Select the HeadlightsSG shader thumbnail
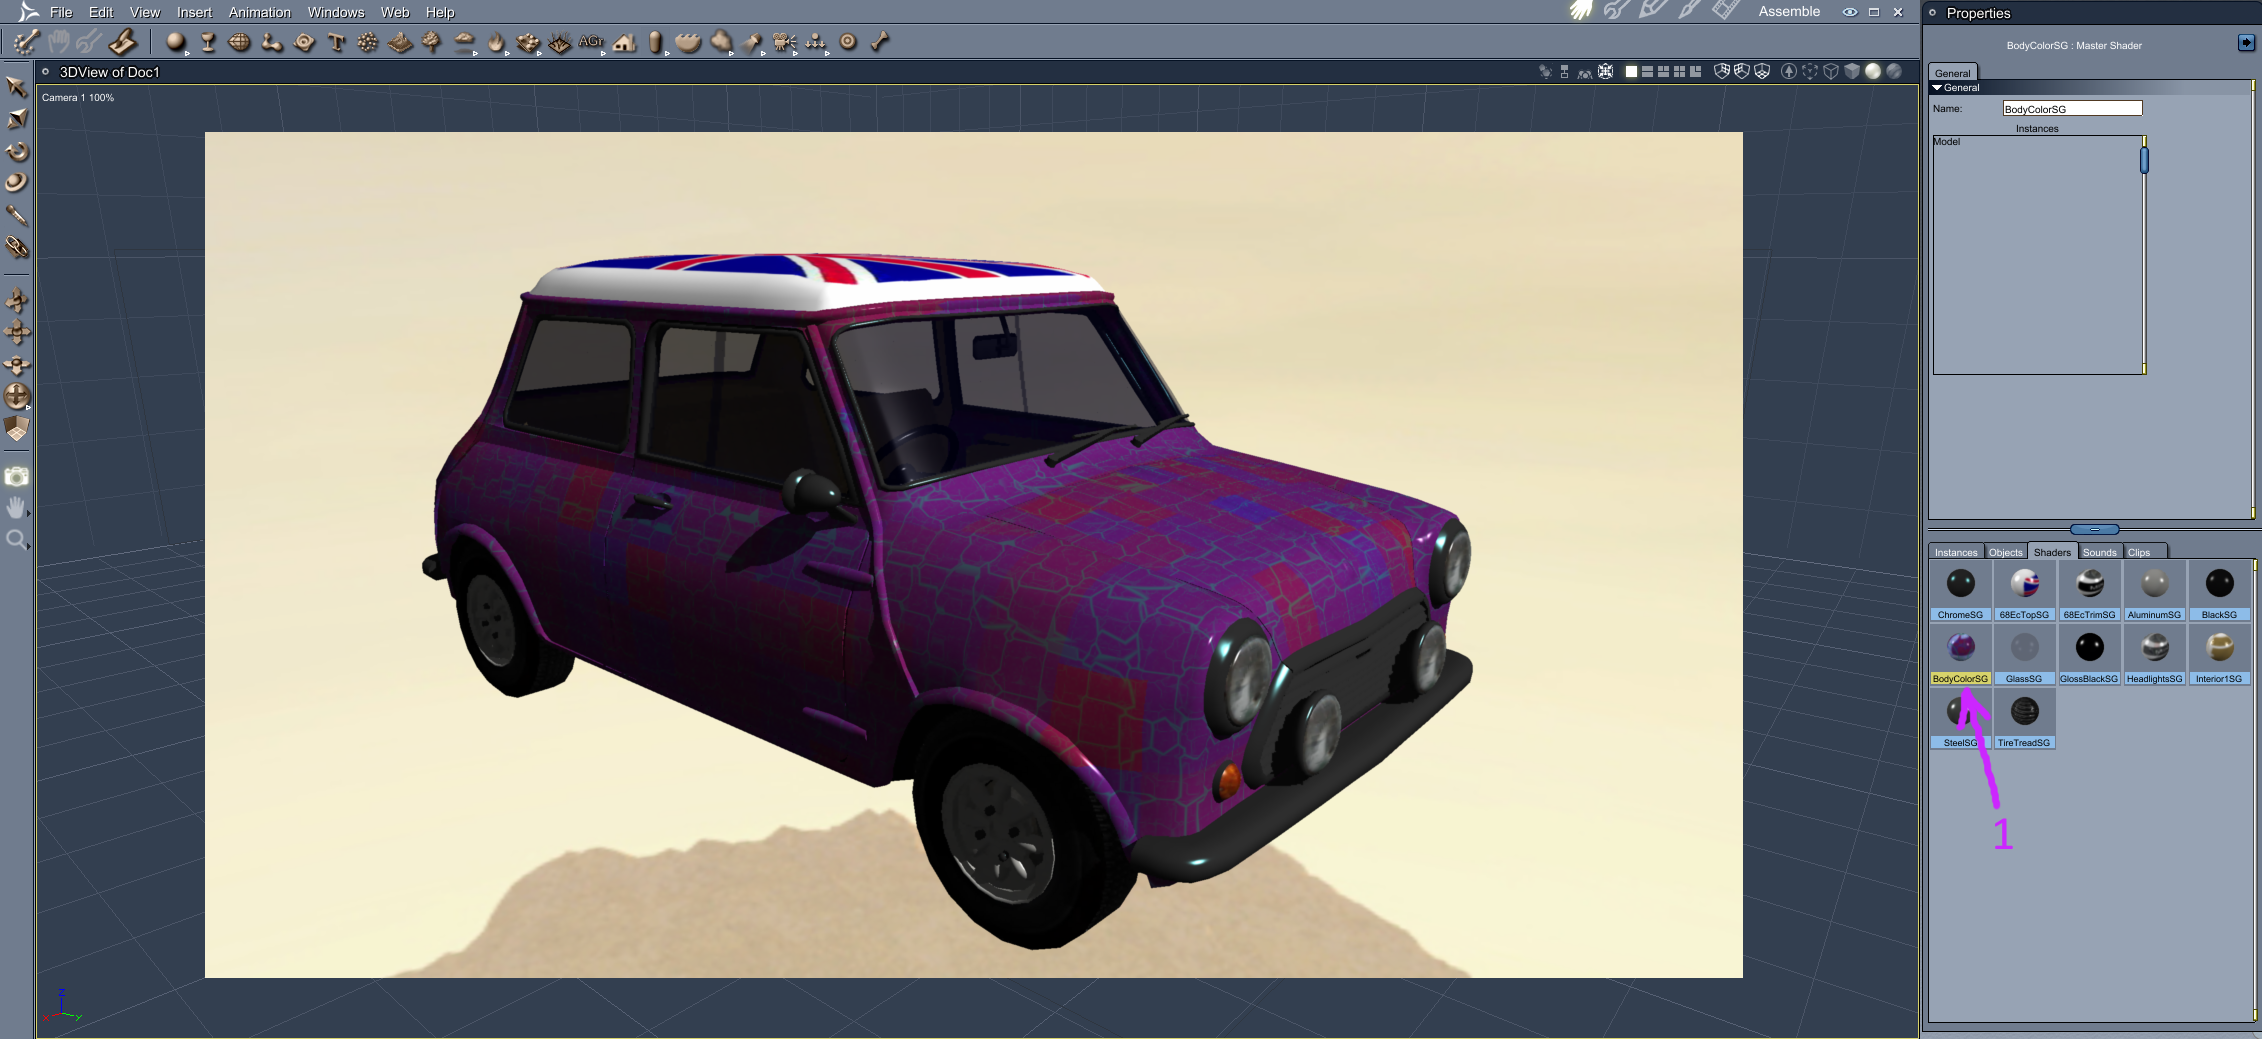Viewport: 2262px width, 1039px height. tap(2154, 655)
